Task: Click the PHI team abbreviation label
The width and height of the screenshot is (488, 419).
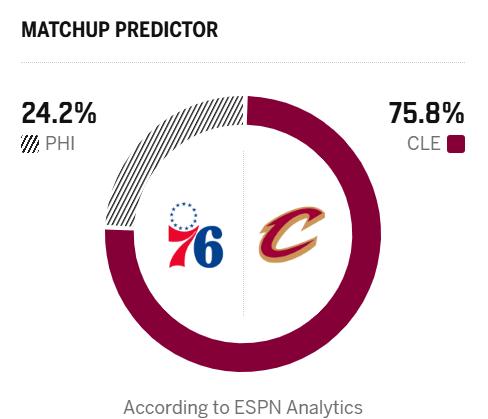Action: 60,144
